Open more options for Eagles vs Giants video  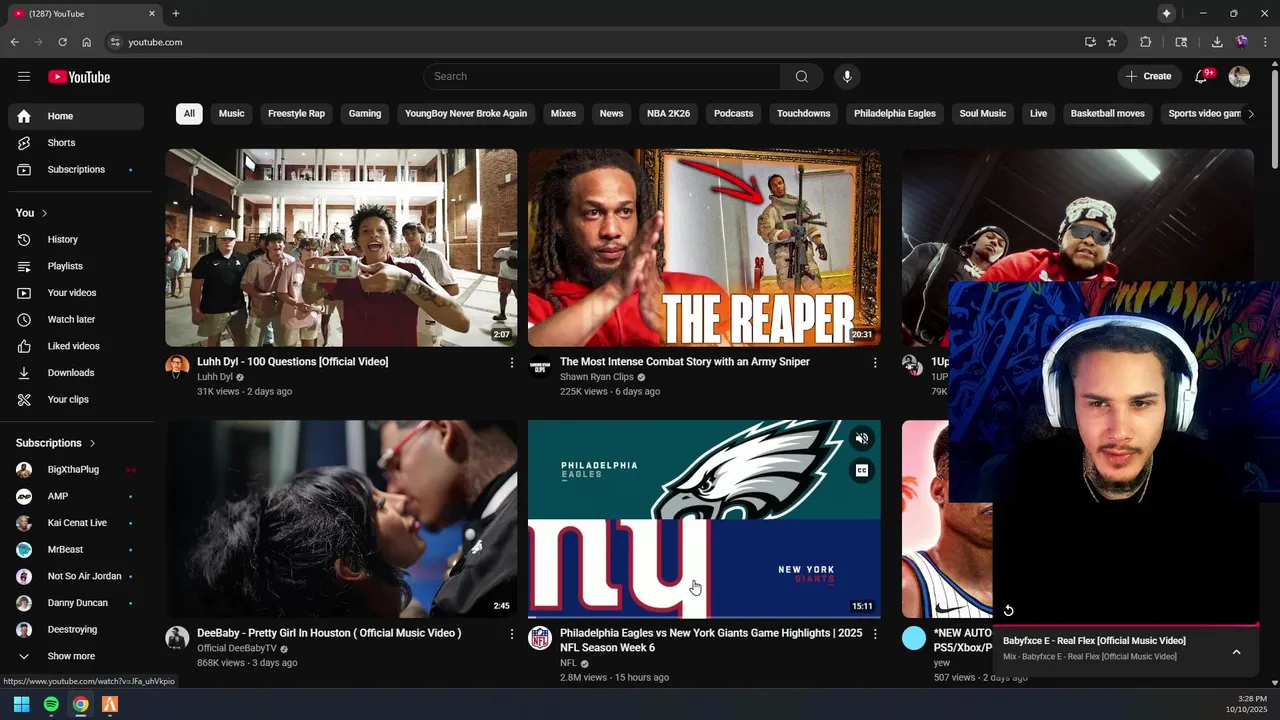coord(875,633)
